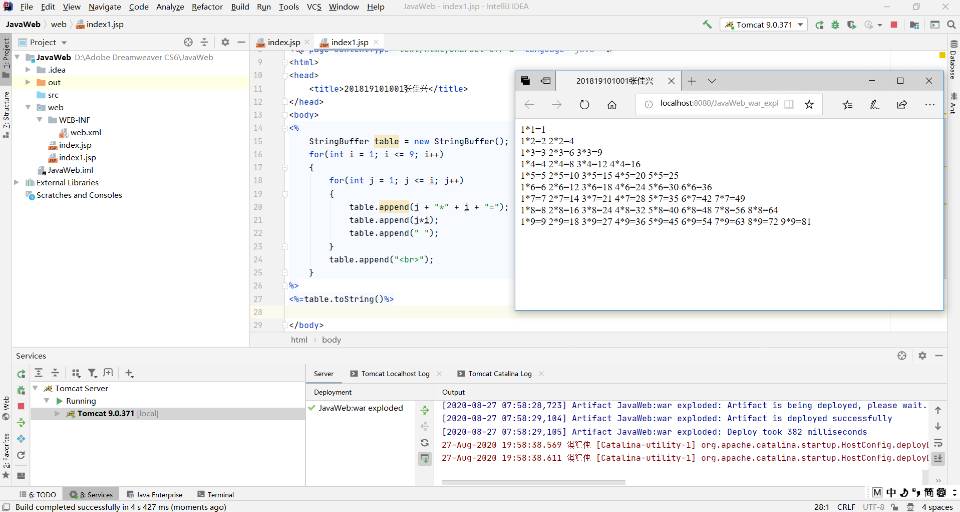This screenshot has width=960, height=512.
Task: Switch to the Server tab in Services
Action: coord(323,374)
